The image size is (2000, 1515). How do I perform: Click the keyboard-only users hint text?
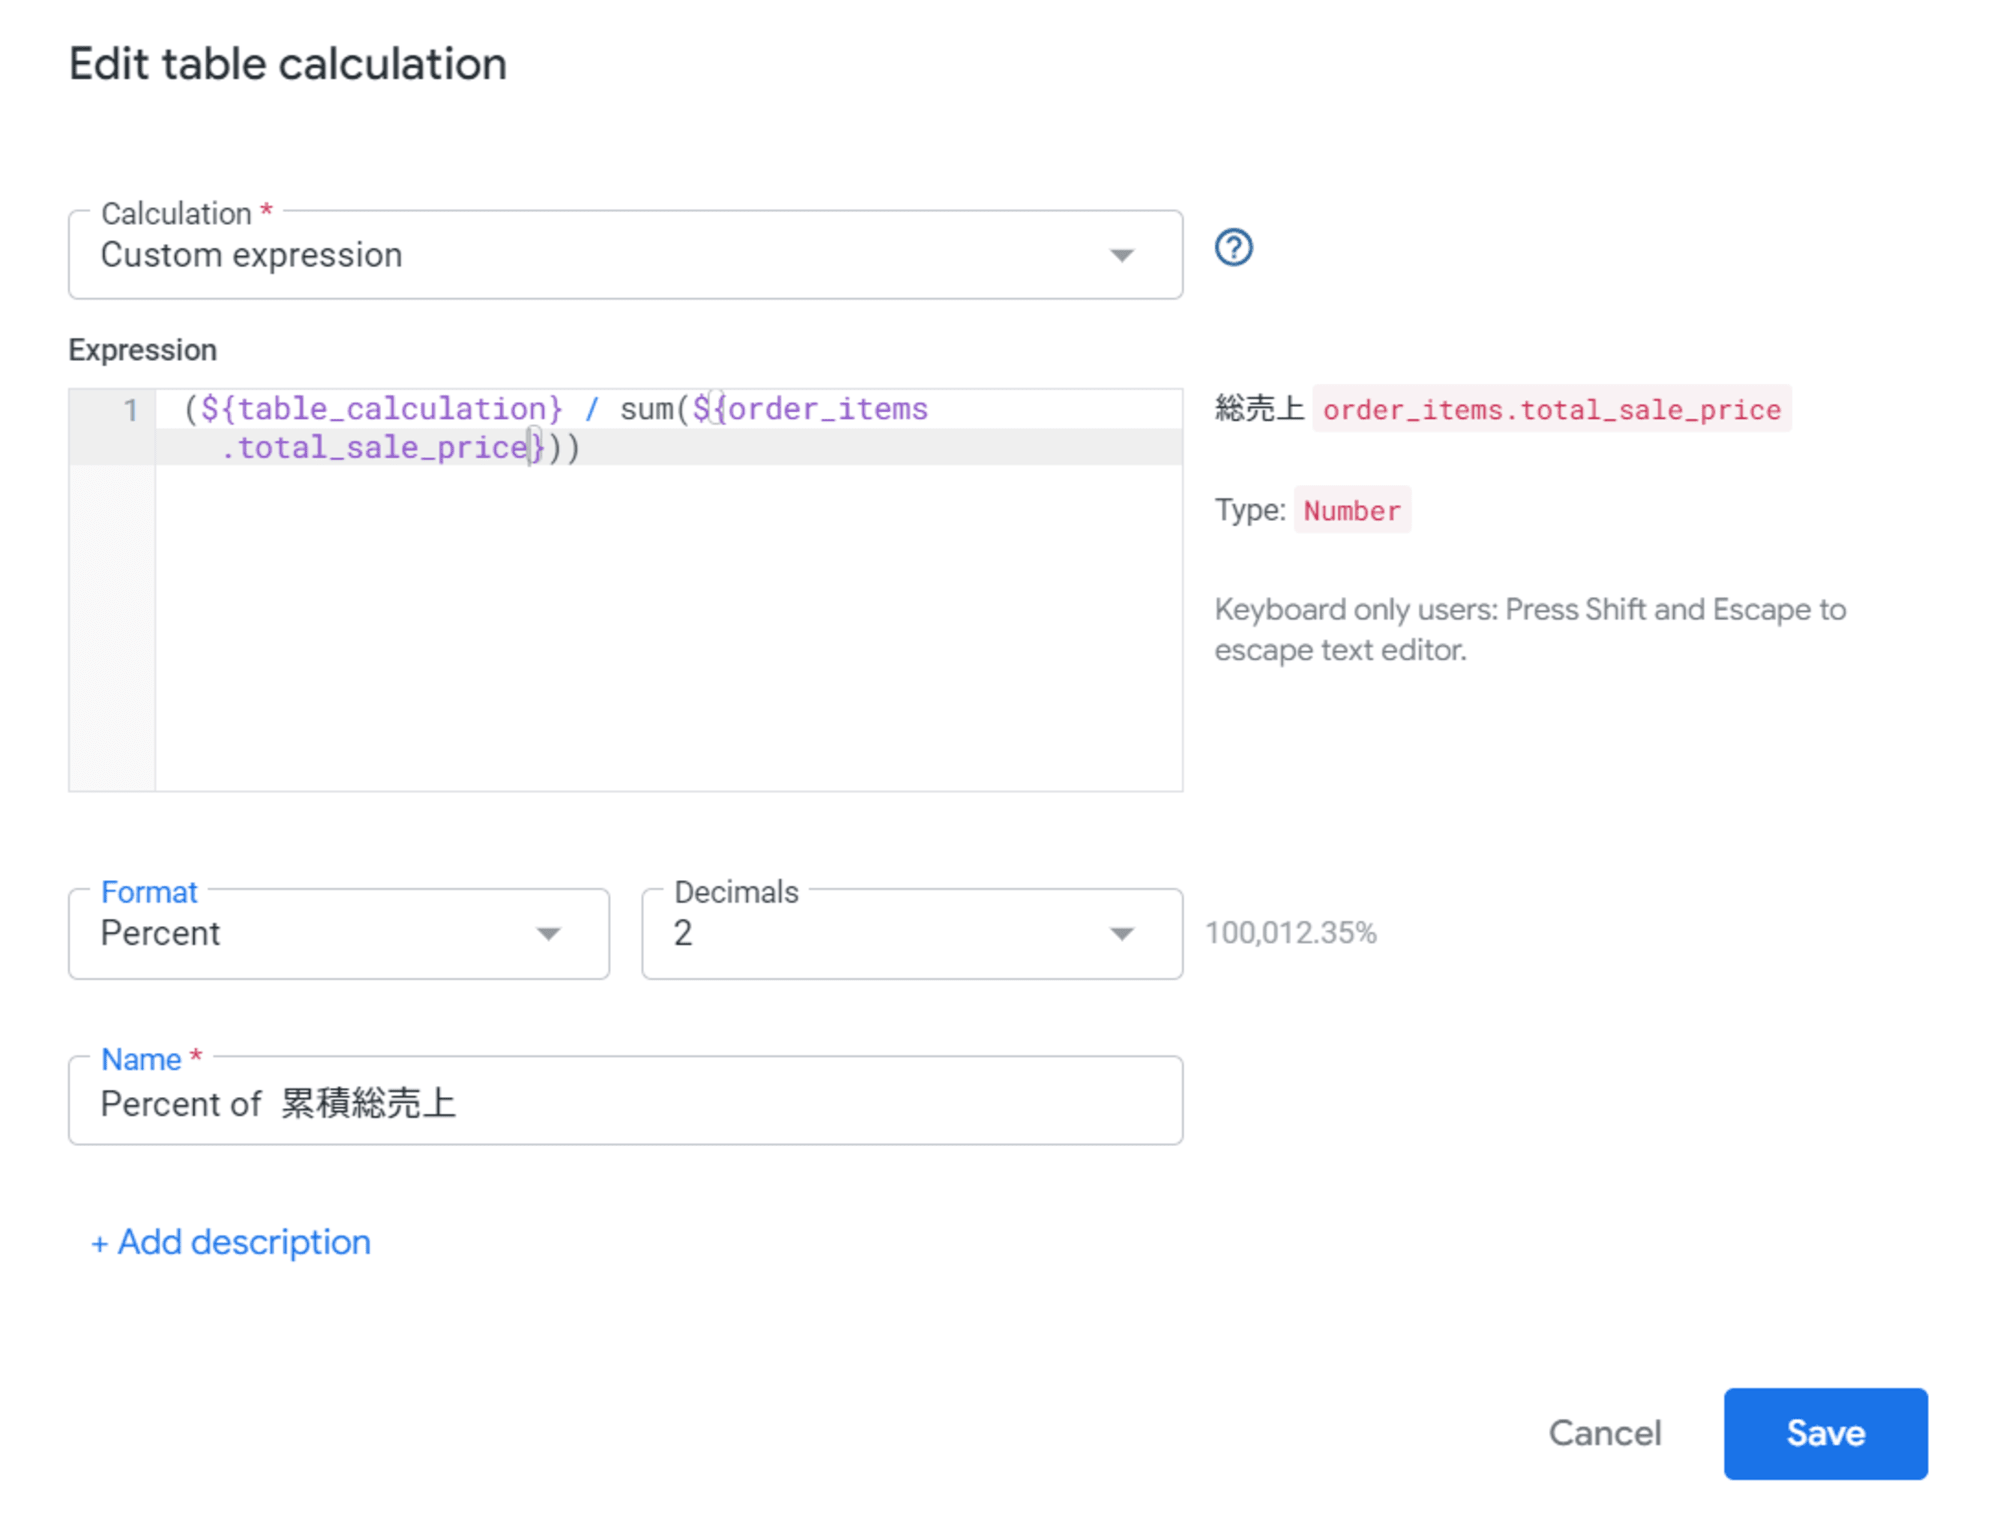coord(1530,629)
